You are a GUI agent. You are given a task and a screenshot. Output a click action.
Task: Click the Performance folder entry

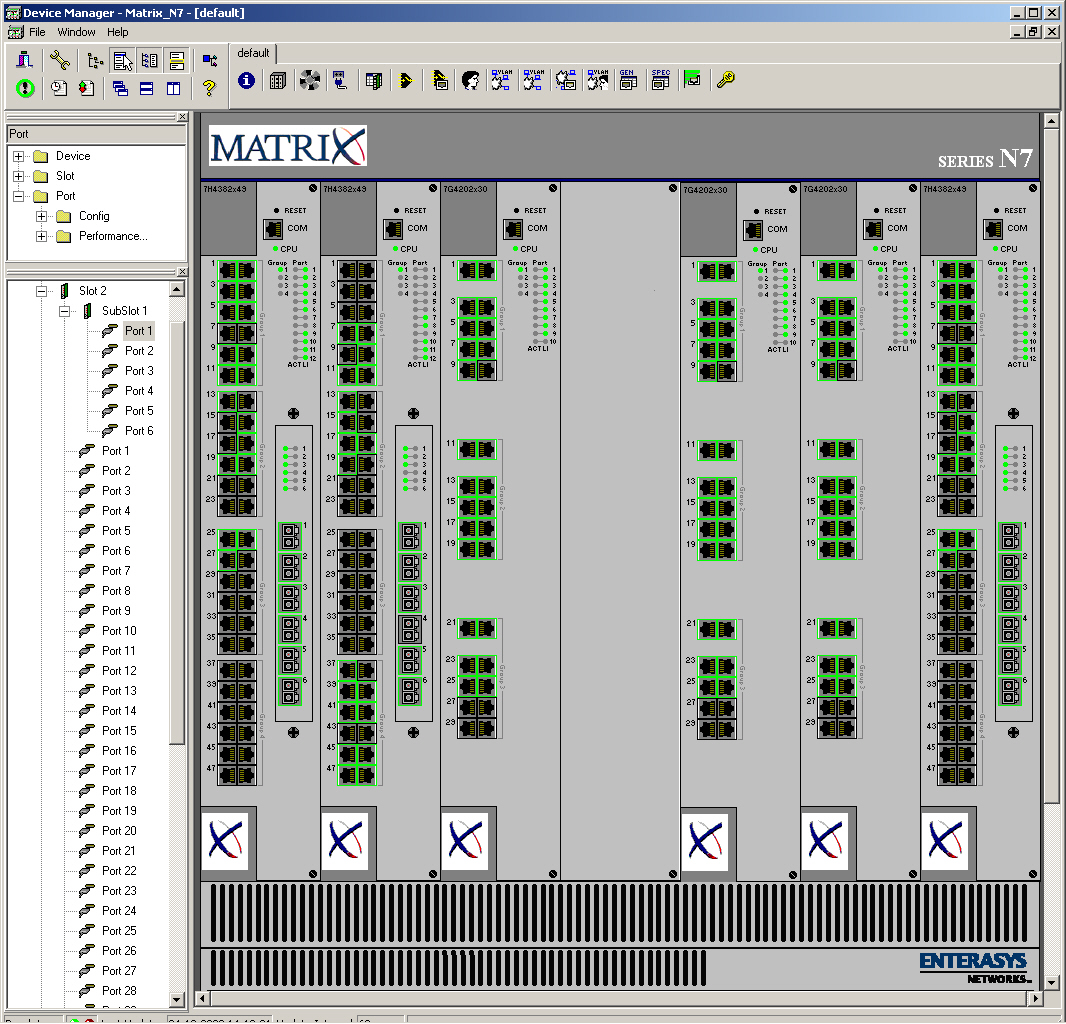tap(113, 236)
